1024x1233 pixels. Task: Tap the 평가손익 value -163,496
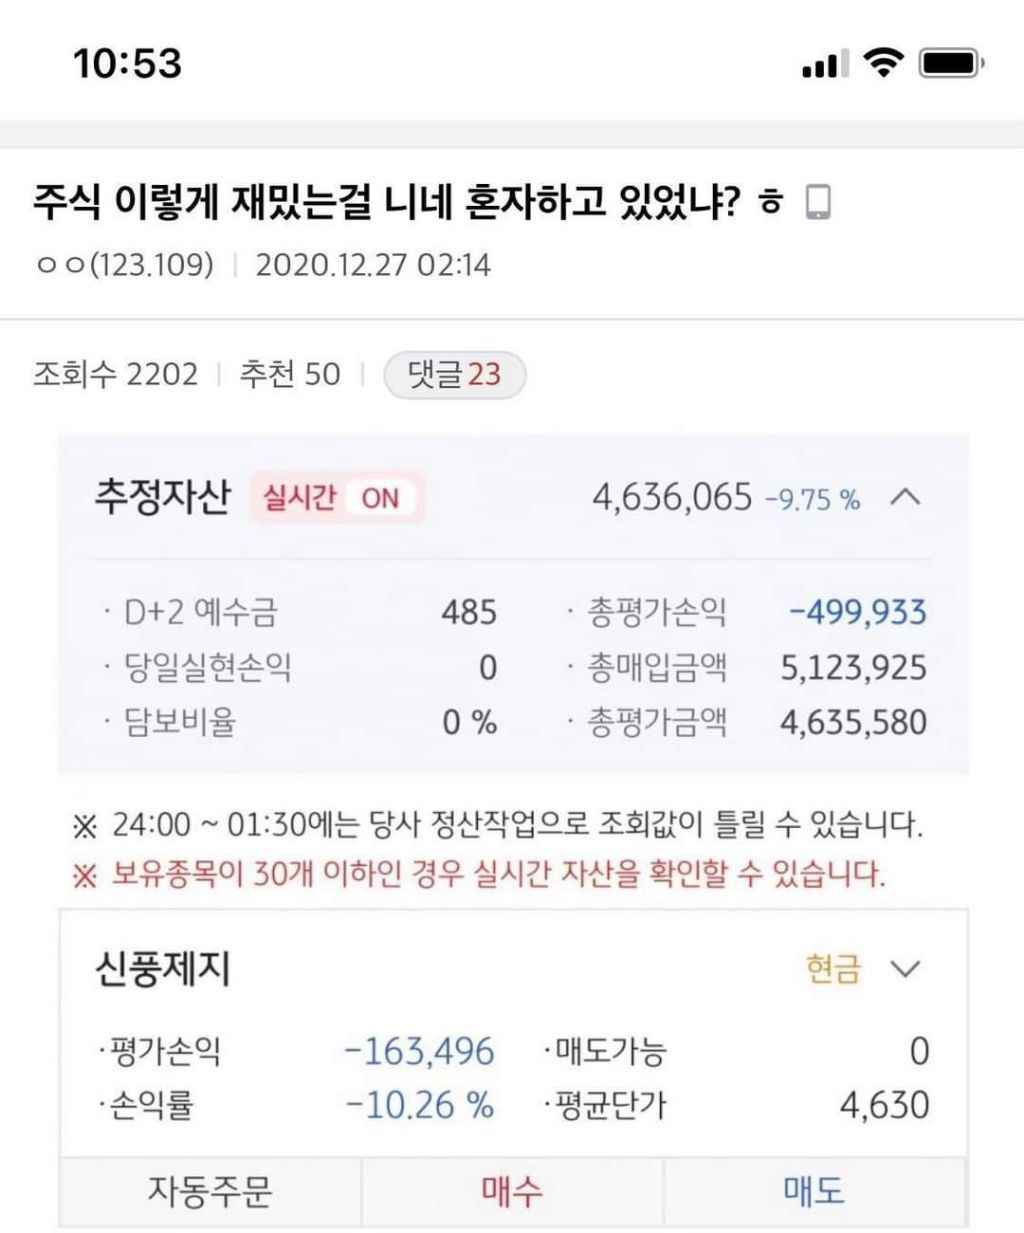(419, 1051)
